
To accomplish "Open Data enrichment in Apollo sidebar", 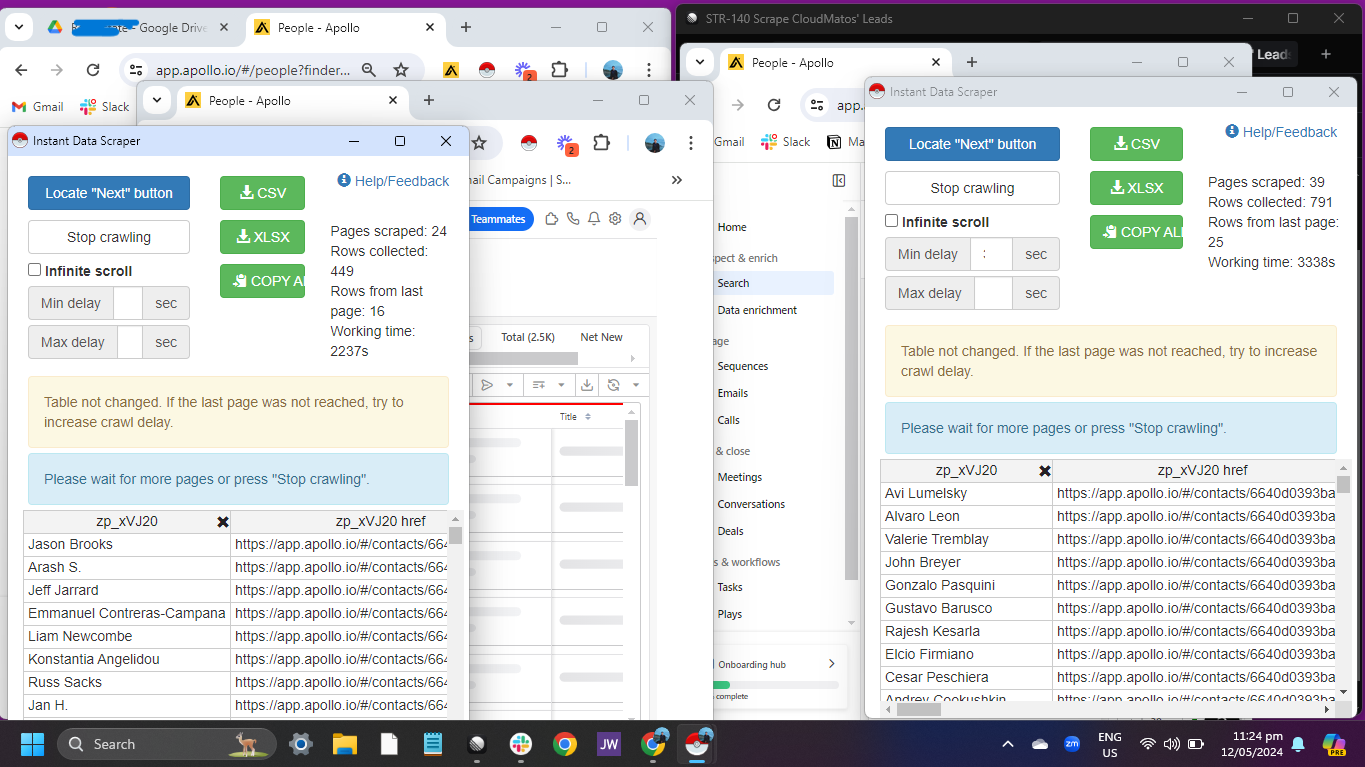I will click(x=757, y=310).
